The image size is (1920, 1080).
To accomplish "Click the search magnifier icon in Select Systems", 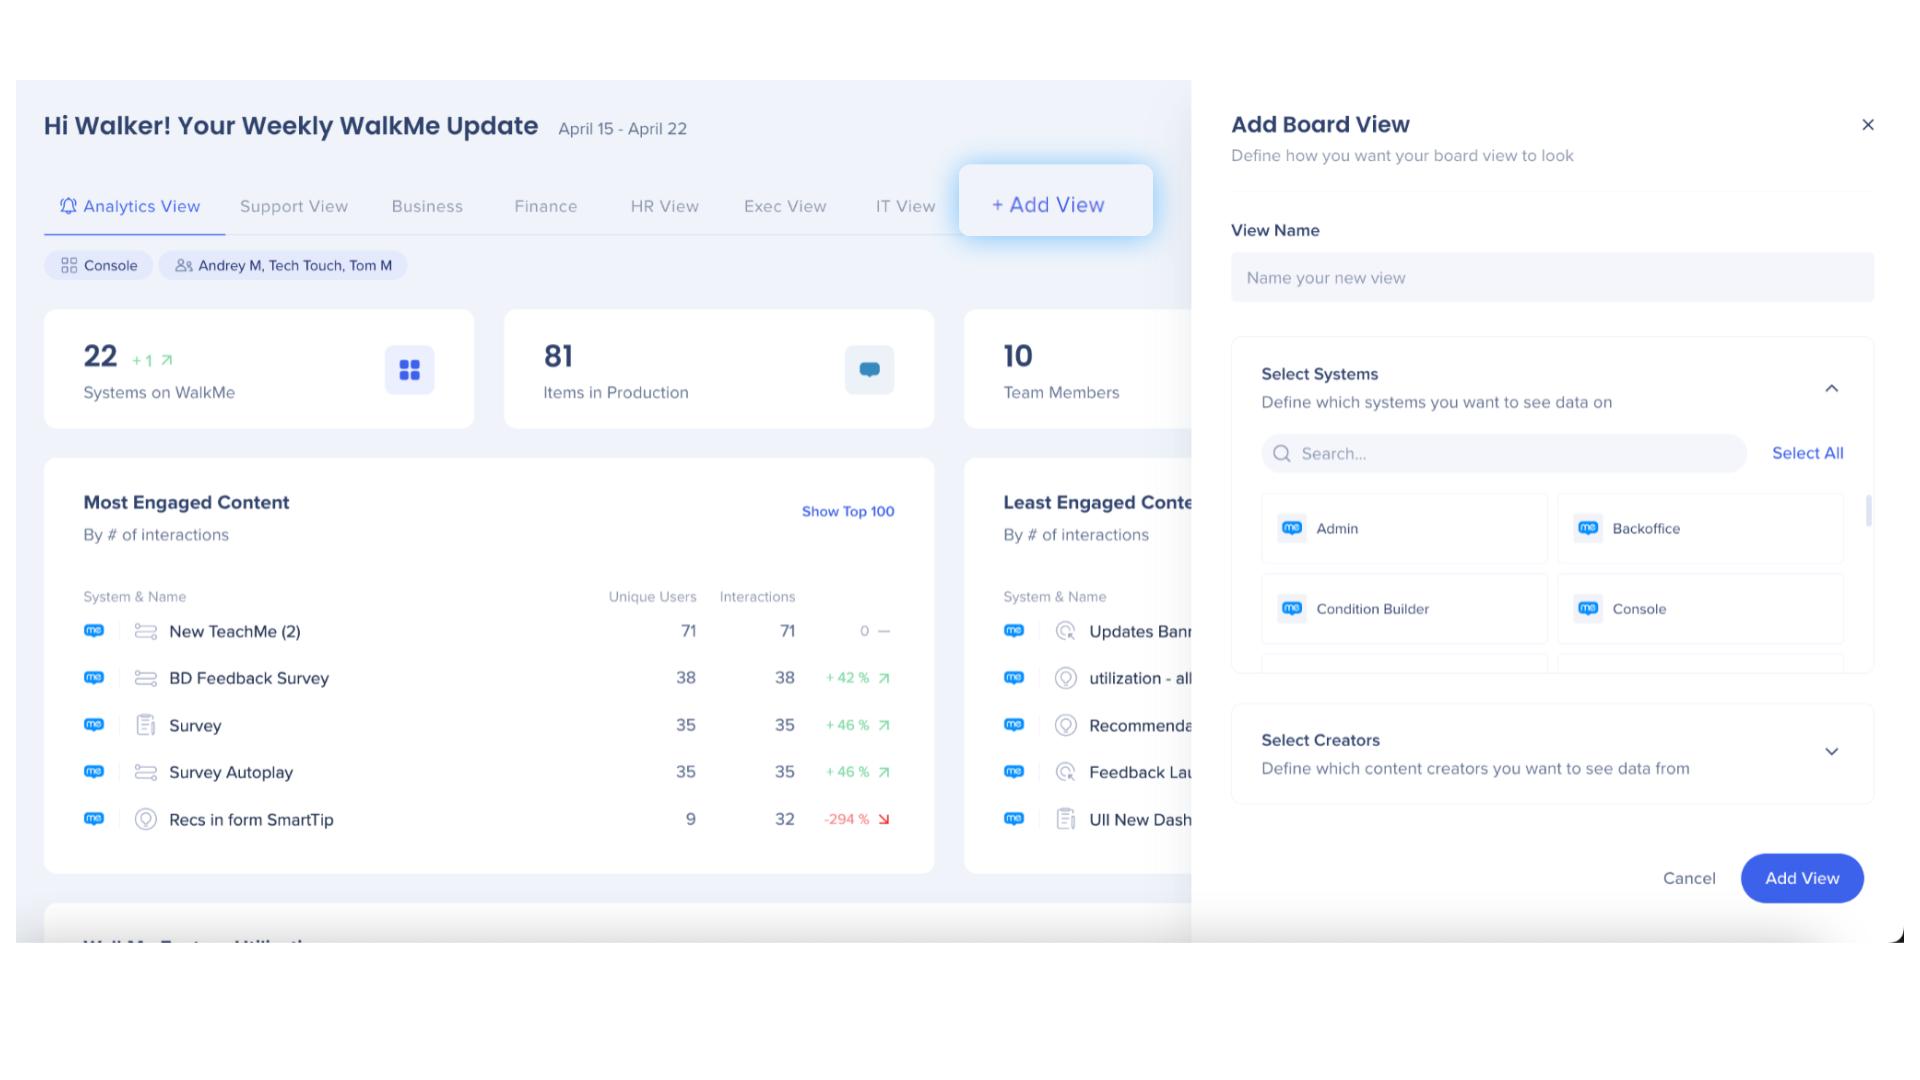I will [x=1281, y=454].
